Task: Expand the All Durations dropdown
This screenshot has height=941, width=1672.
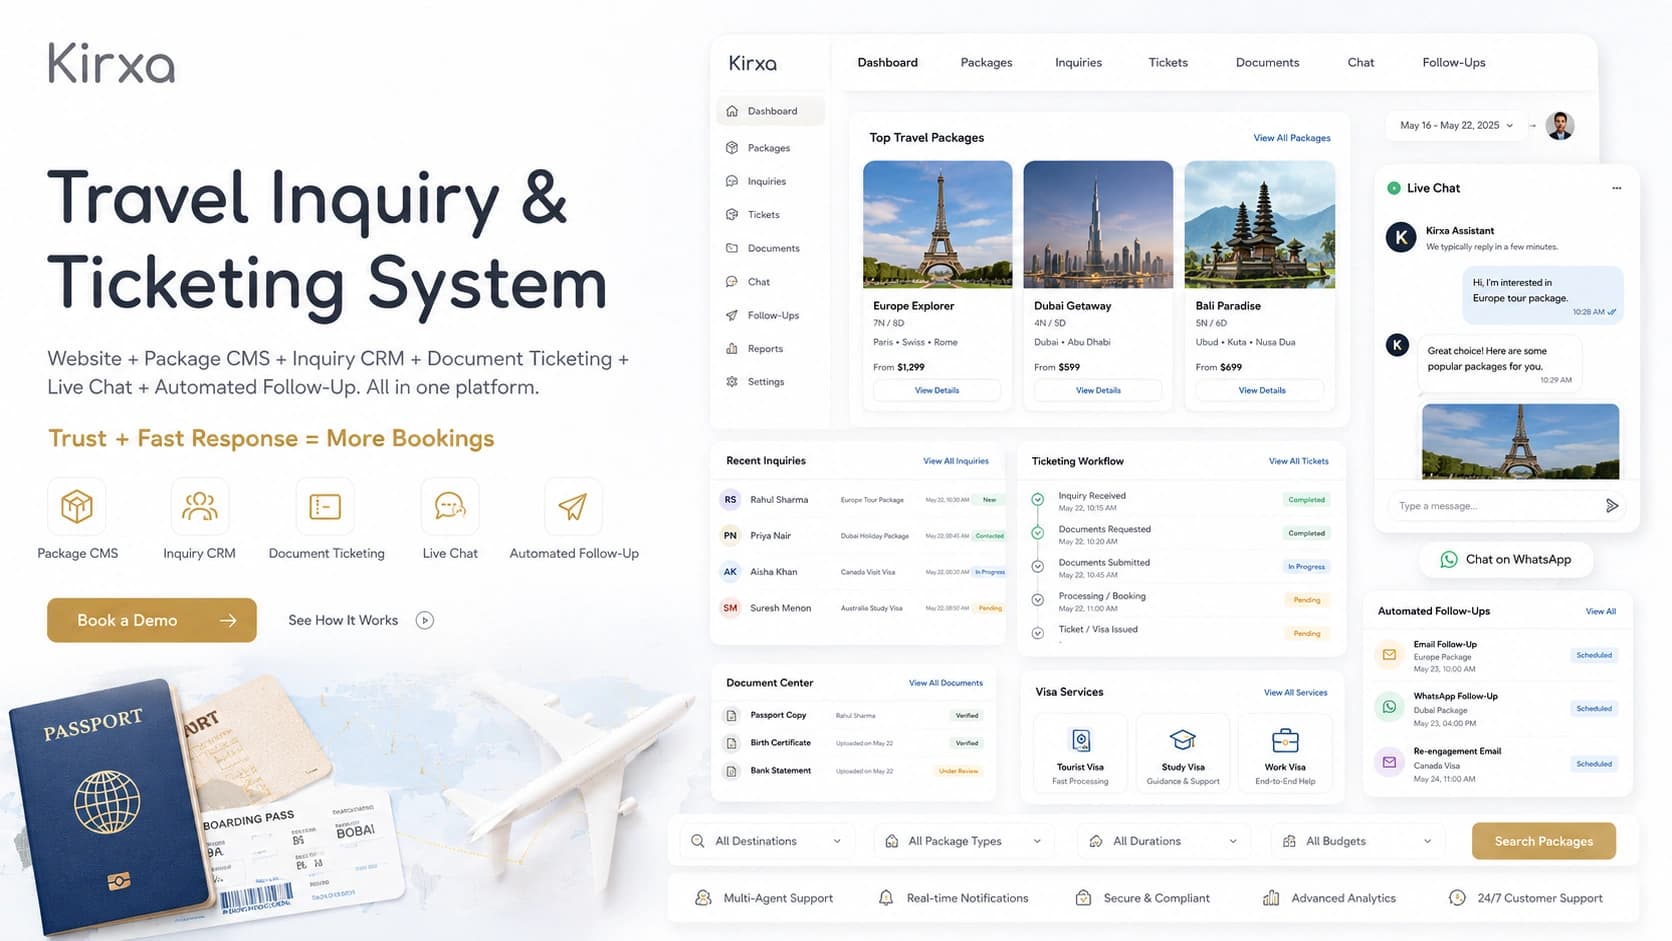Action: click(x=1165, y=841)
